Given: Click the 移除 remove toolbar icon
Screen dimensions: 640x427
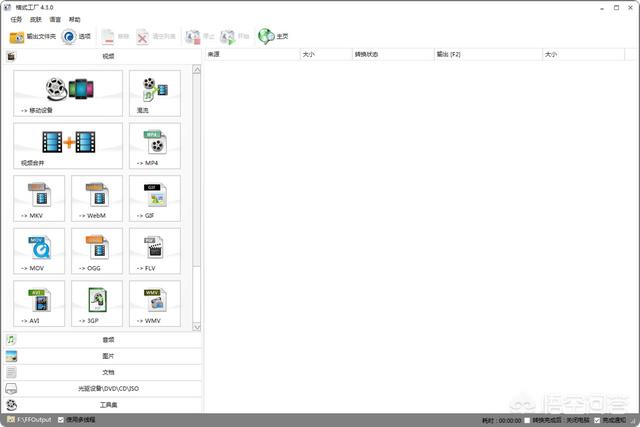Looking at the screenshot, I should [108, 37].
